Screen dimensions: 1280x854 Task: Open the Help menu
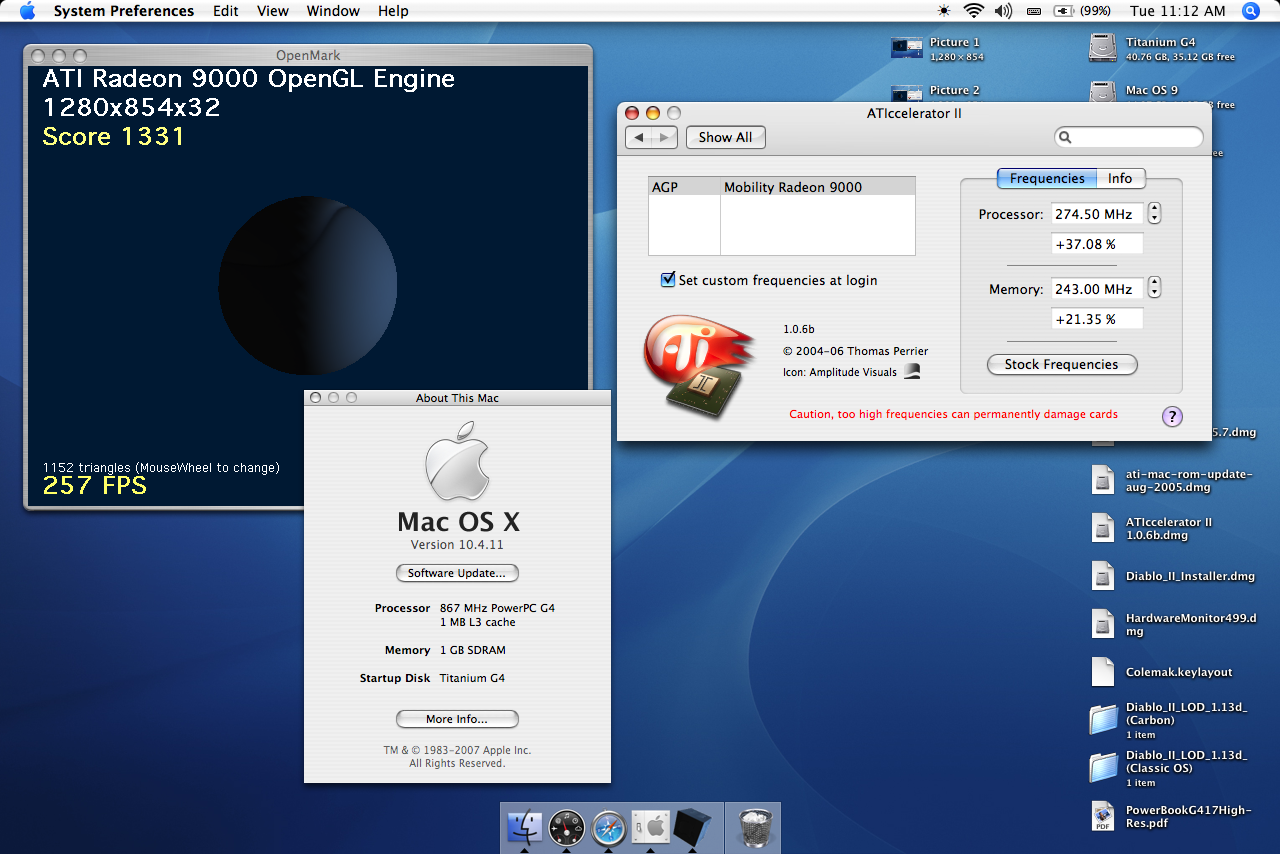tap(393, 11)
